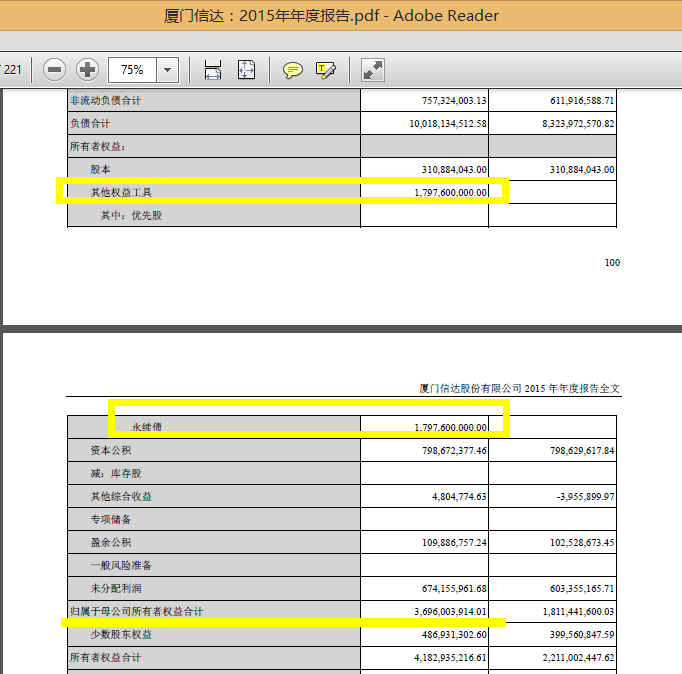Click the zoom out minus button

55,70
